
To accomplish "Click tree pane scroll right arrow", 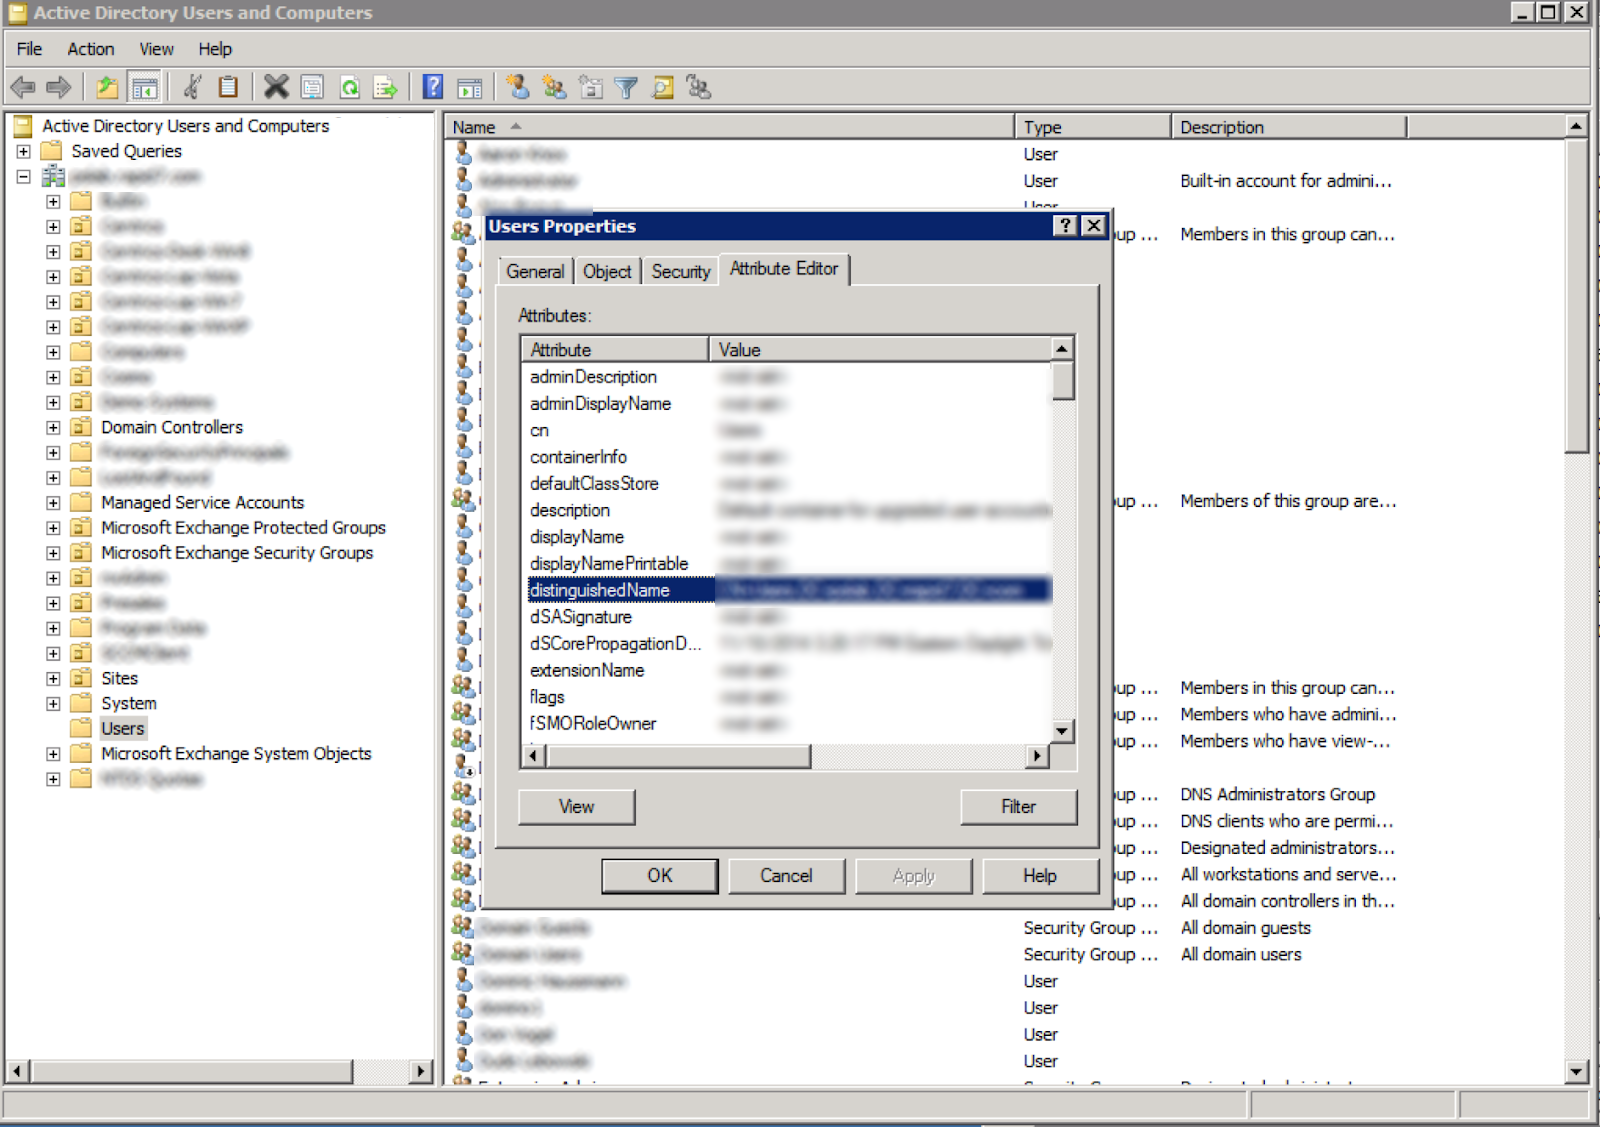I will tap(422, 1071).
